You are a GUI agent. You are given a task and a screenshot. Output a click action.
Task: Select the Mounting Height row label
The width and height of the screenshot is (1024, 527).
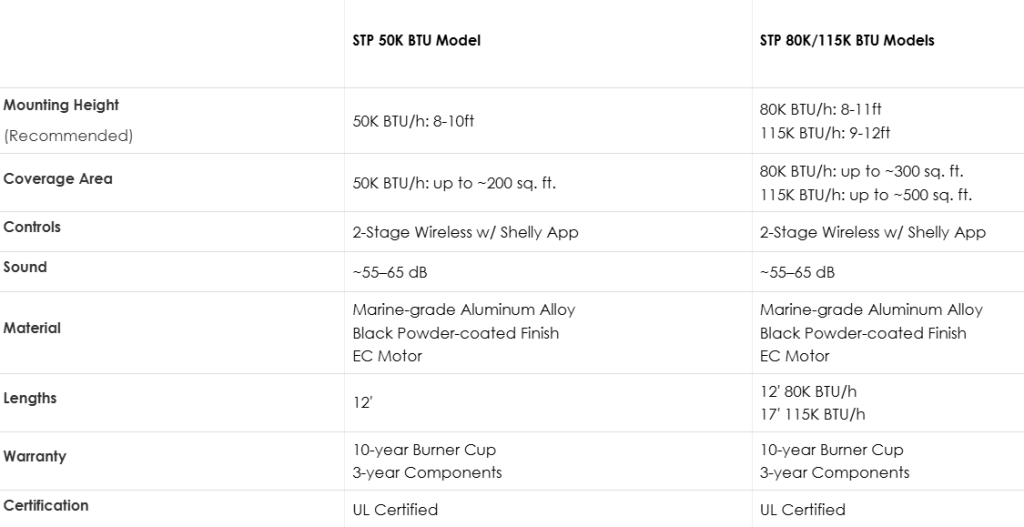61,105
